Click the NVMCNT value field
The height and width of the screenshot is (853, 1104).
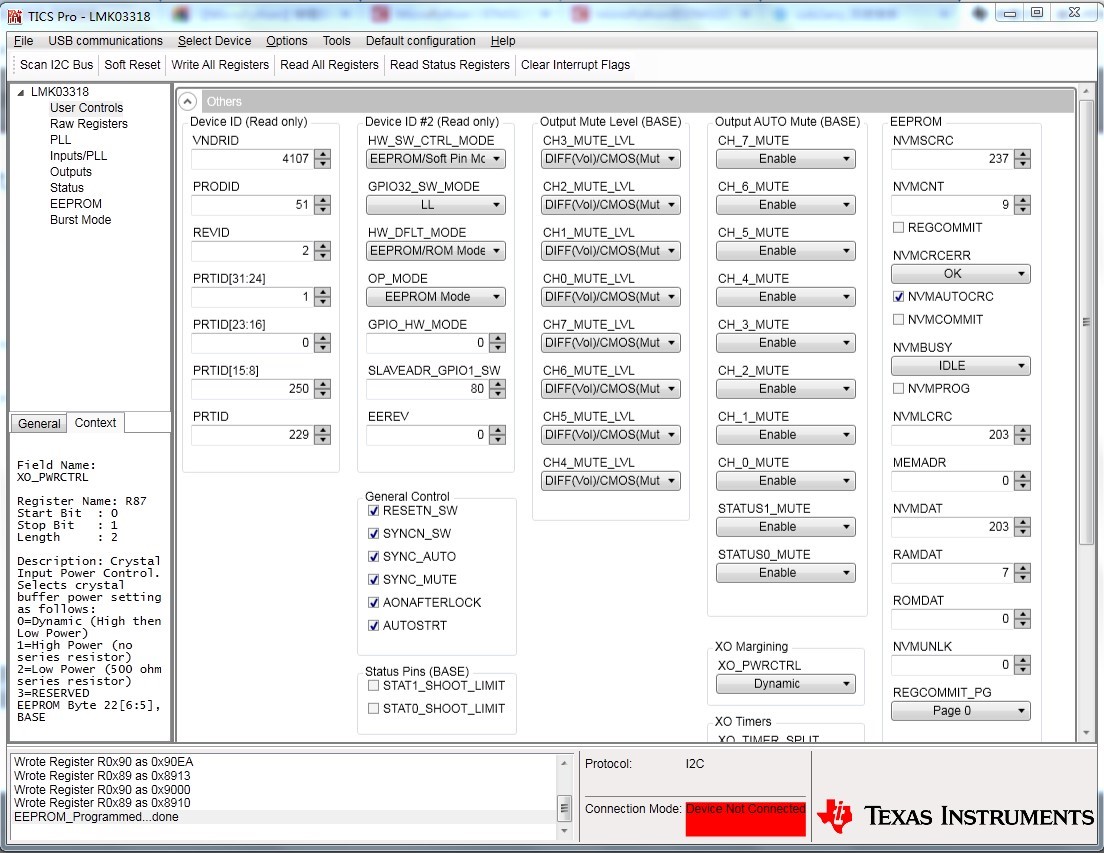953,205
